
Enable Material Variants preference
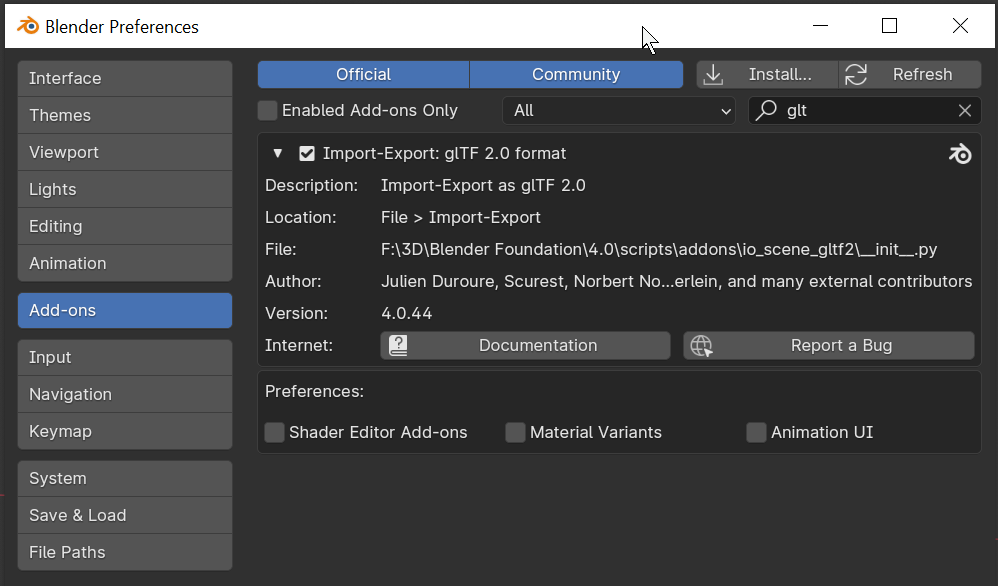pos(515,432)
